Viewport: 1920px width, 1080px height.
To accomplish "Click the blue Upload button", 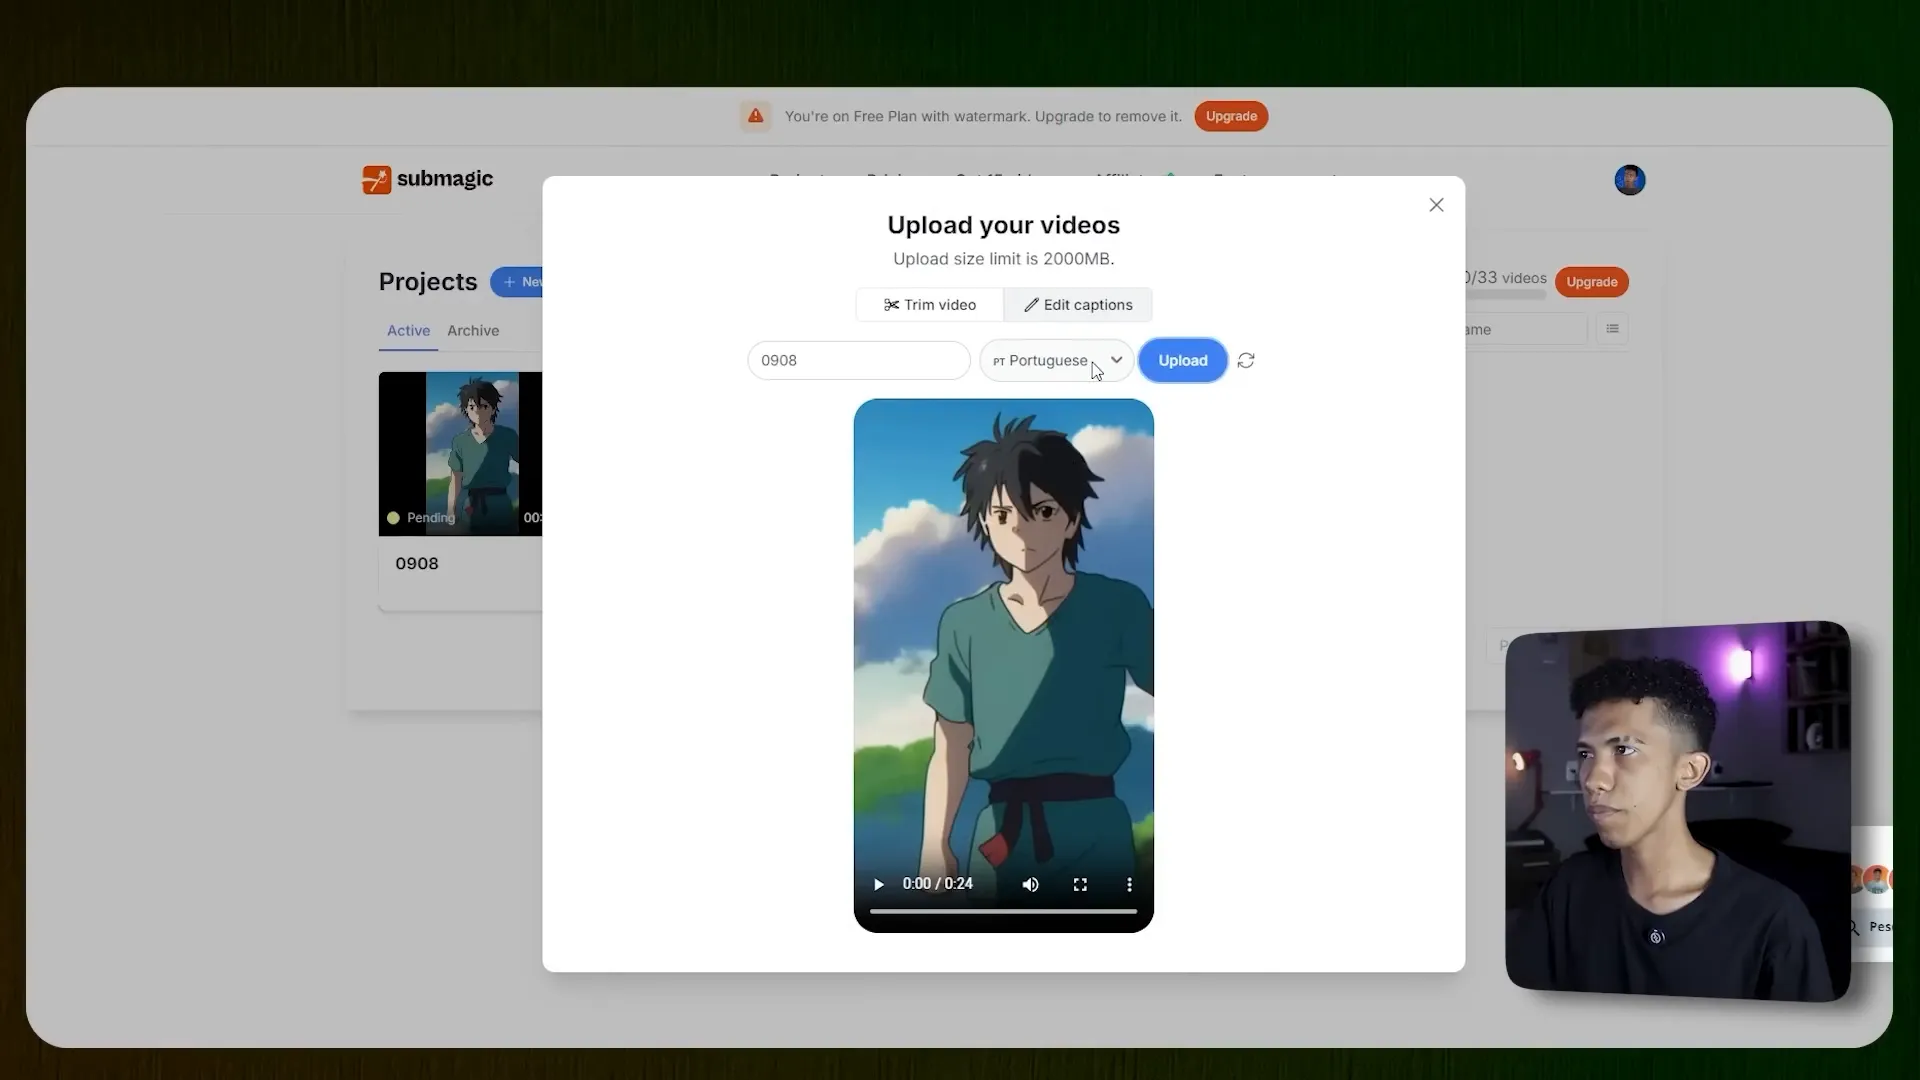I will click(x=1183, y=361).
